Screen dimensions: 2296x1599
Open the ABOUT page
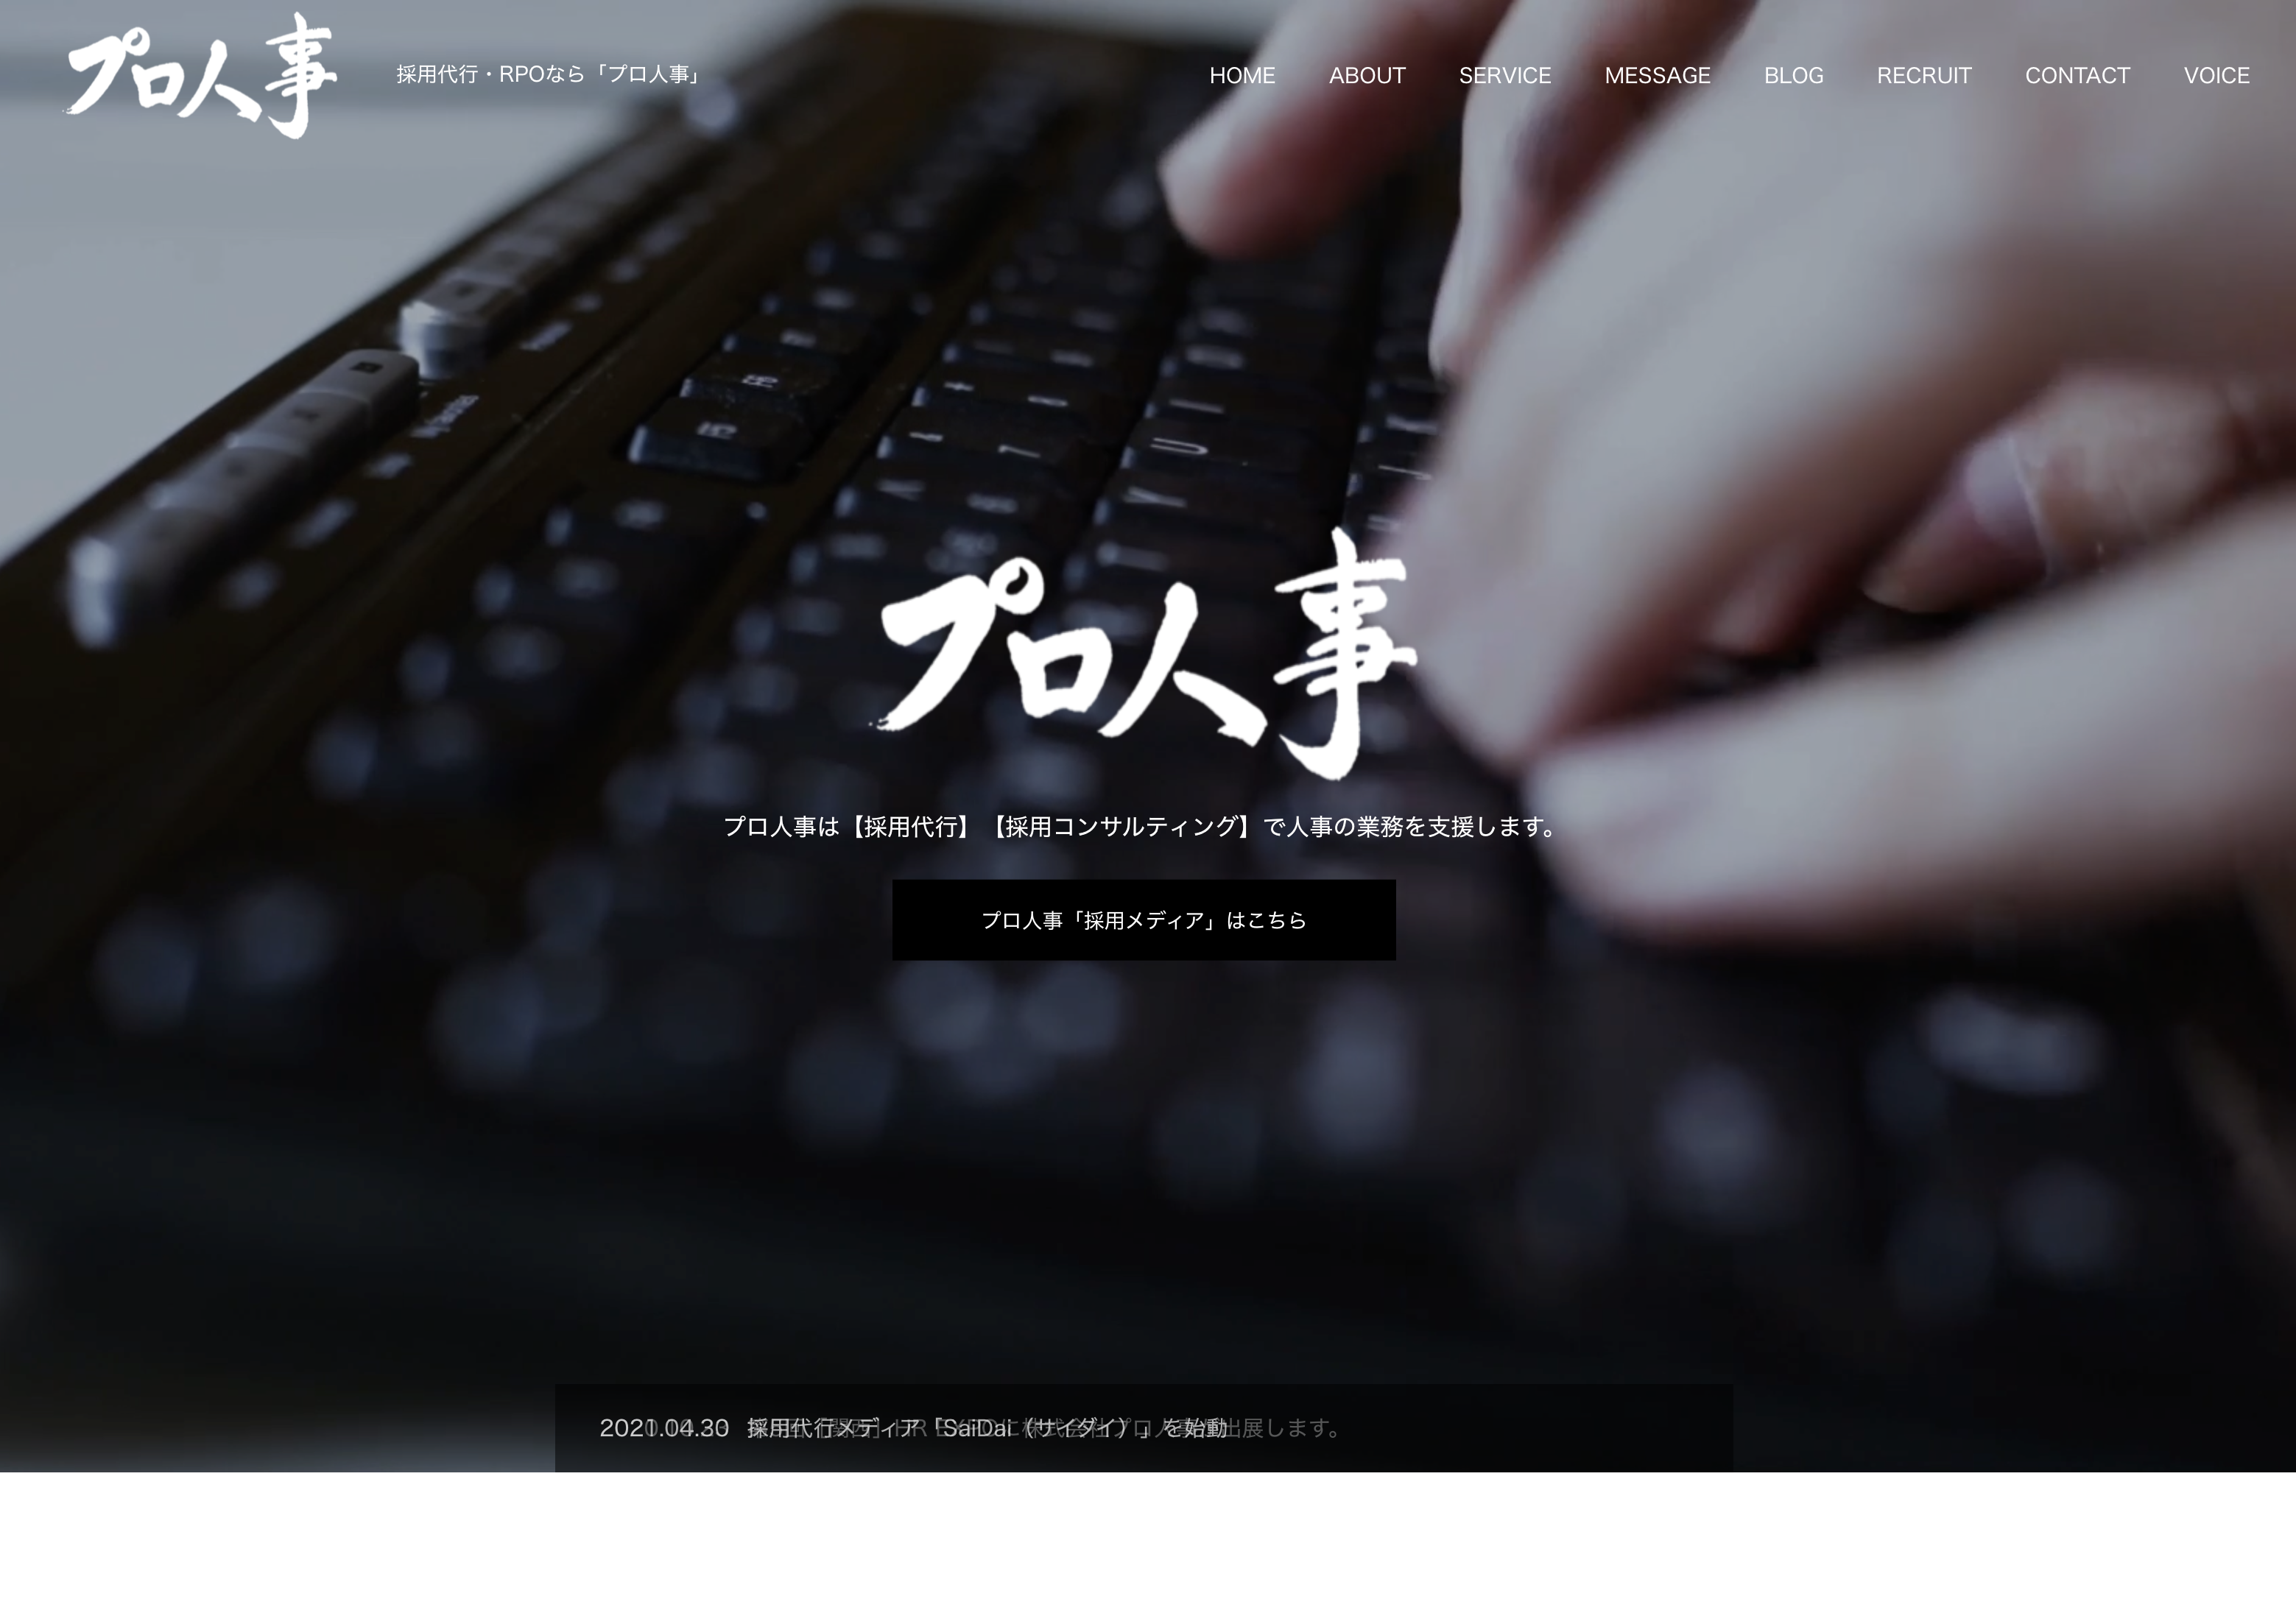(x=1366, y=73)
